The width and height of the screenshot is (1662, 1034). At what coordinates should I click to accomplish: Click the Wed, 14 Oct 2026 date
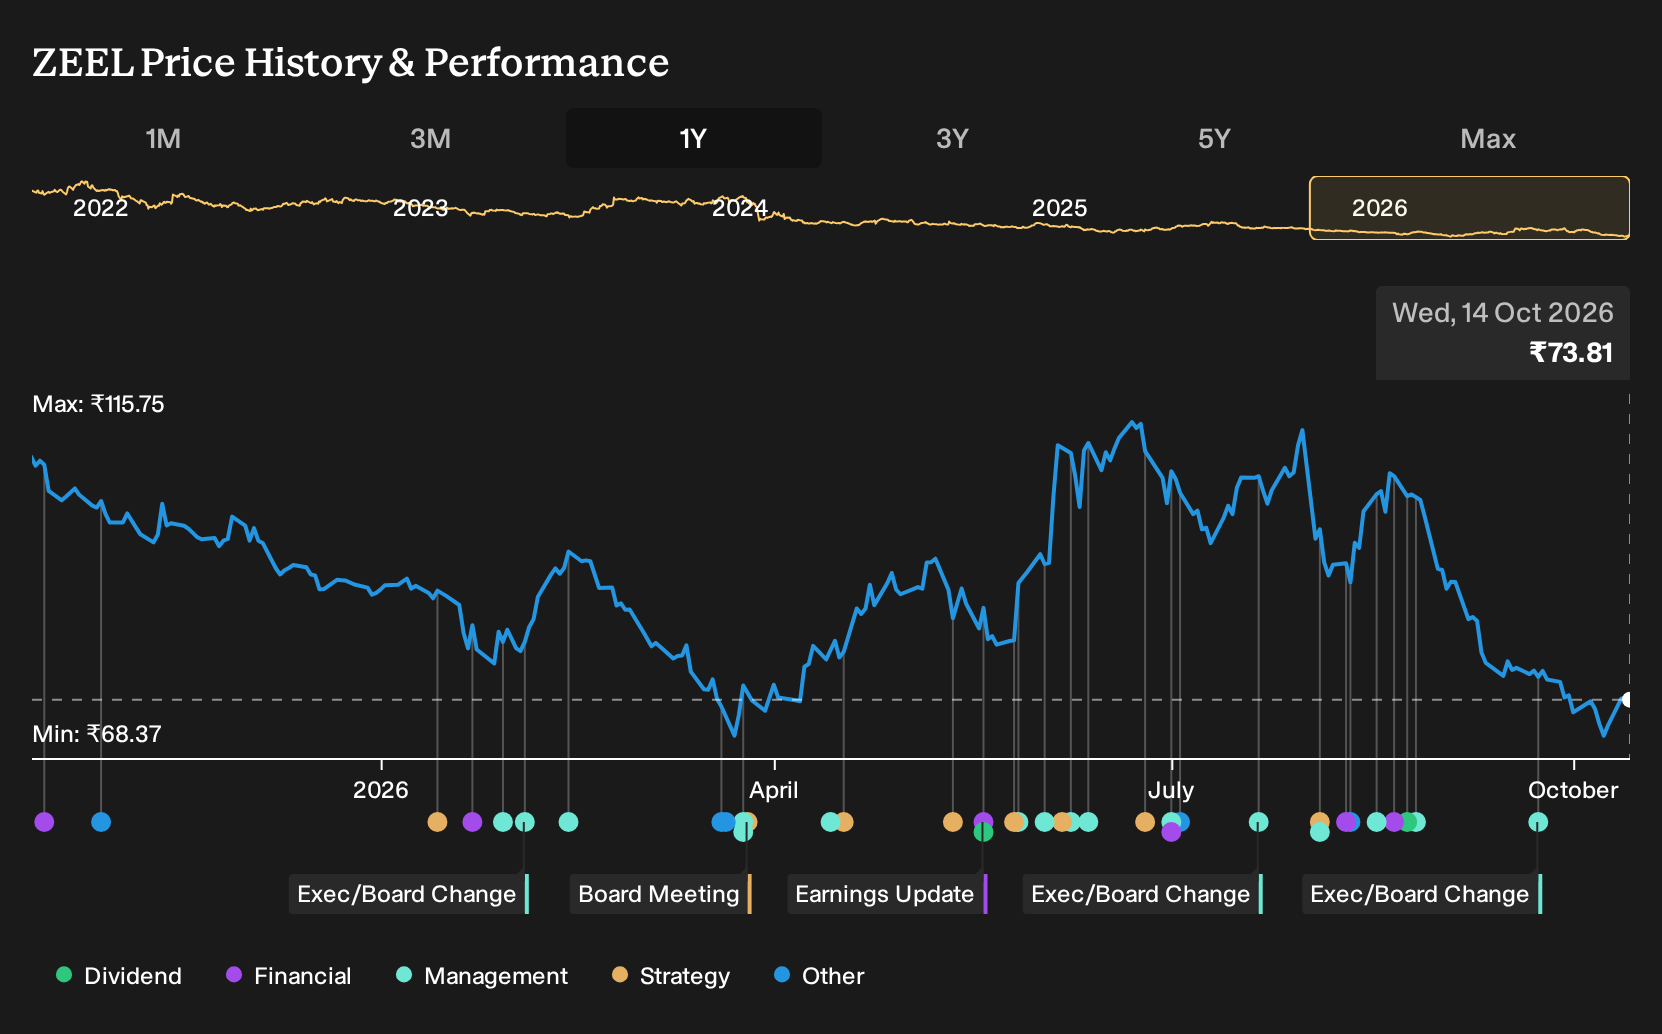coord(1503,313)
